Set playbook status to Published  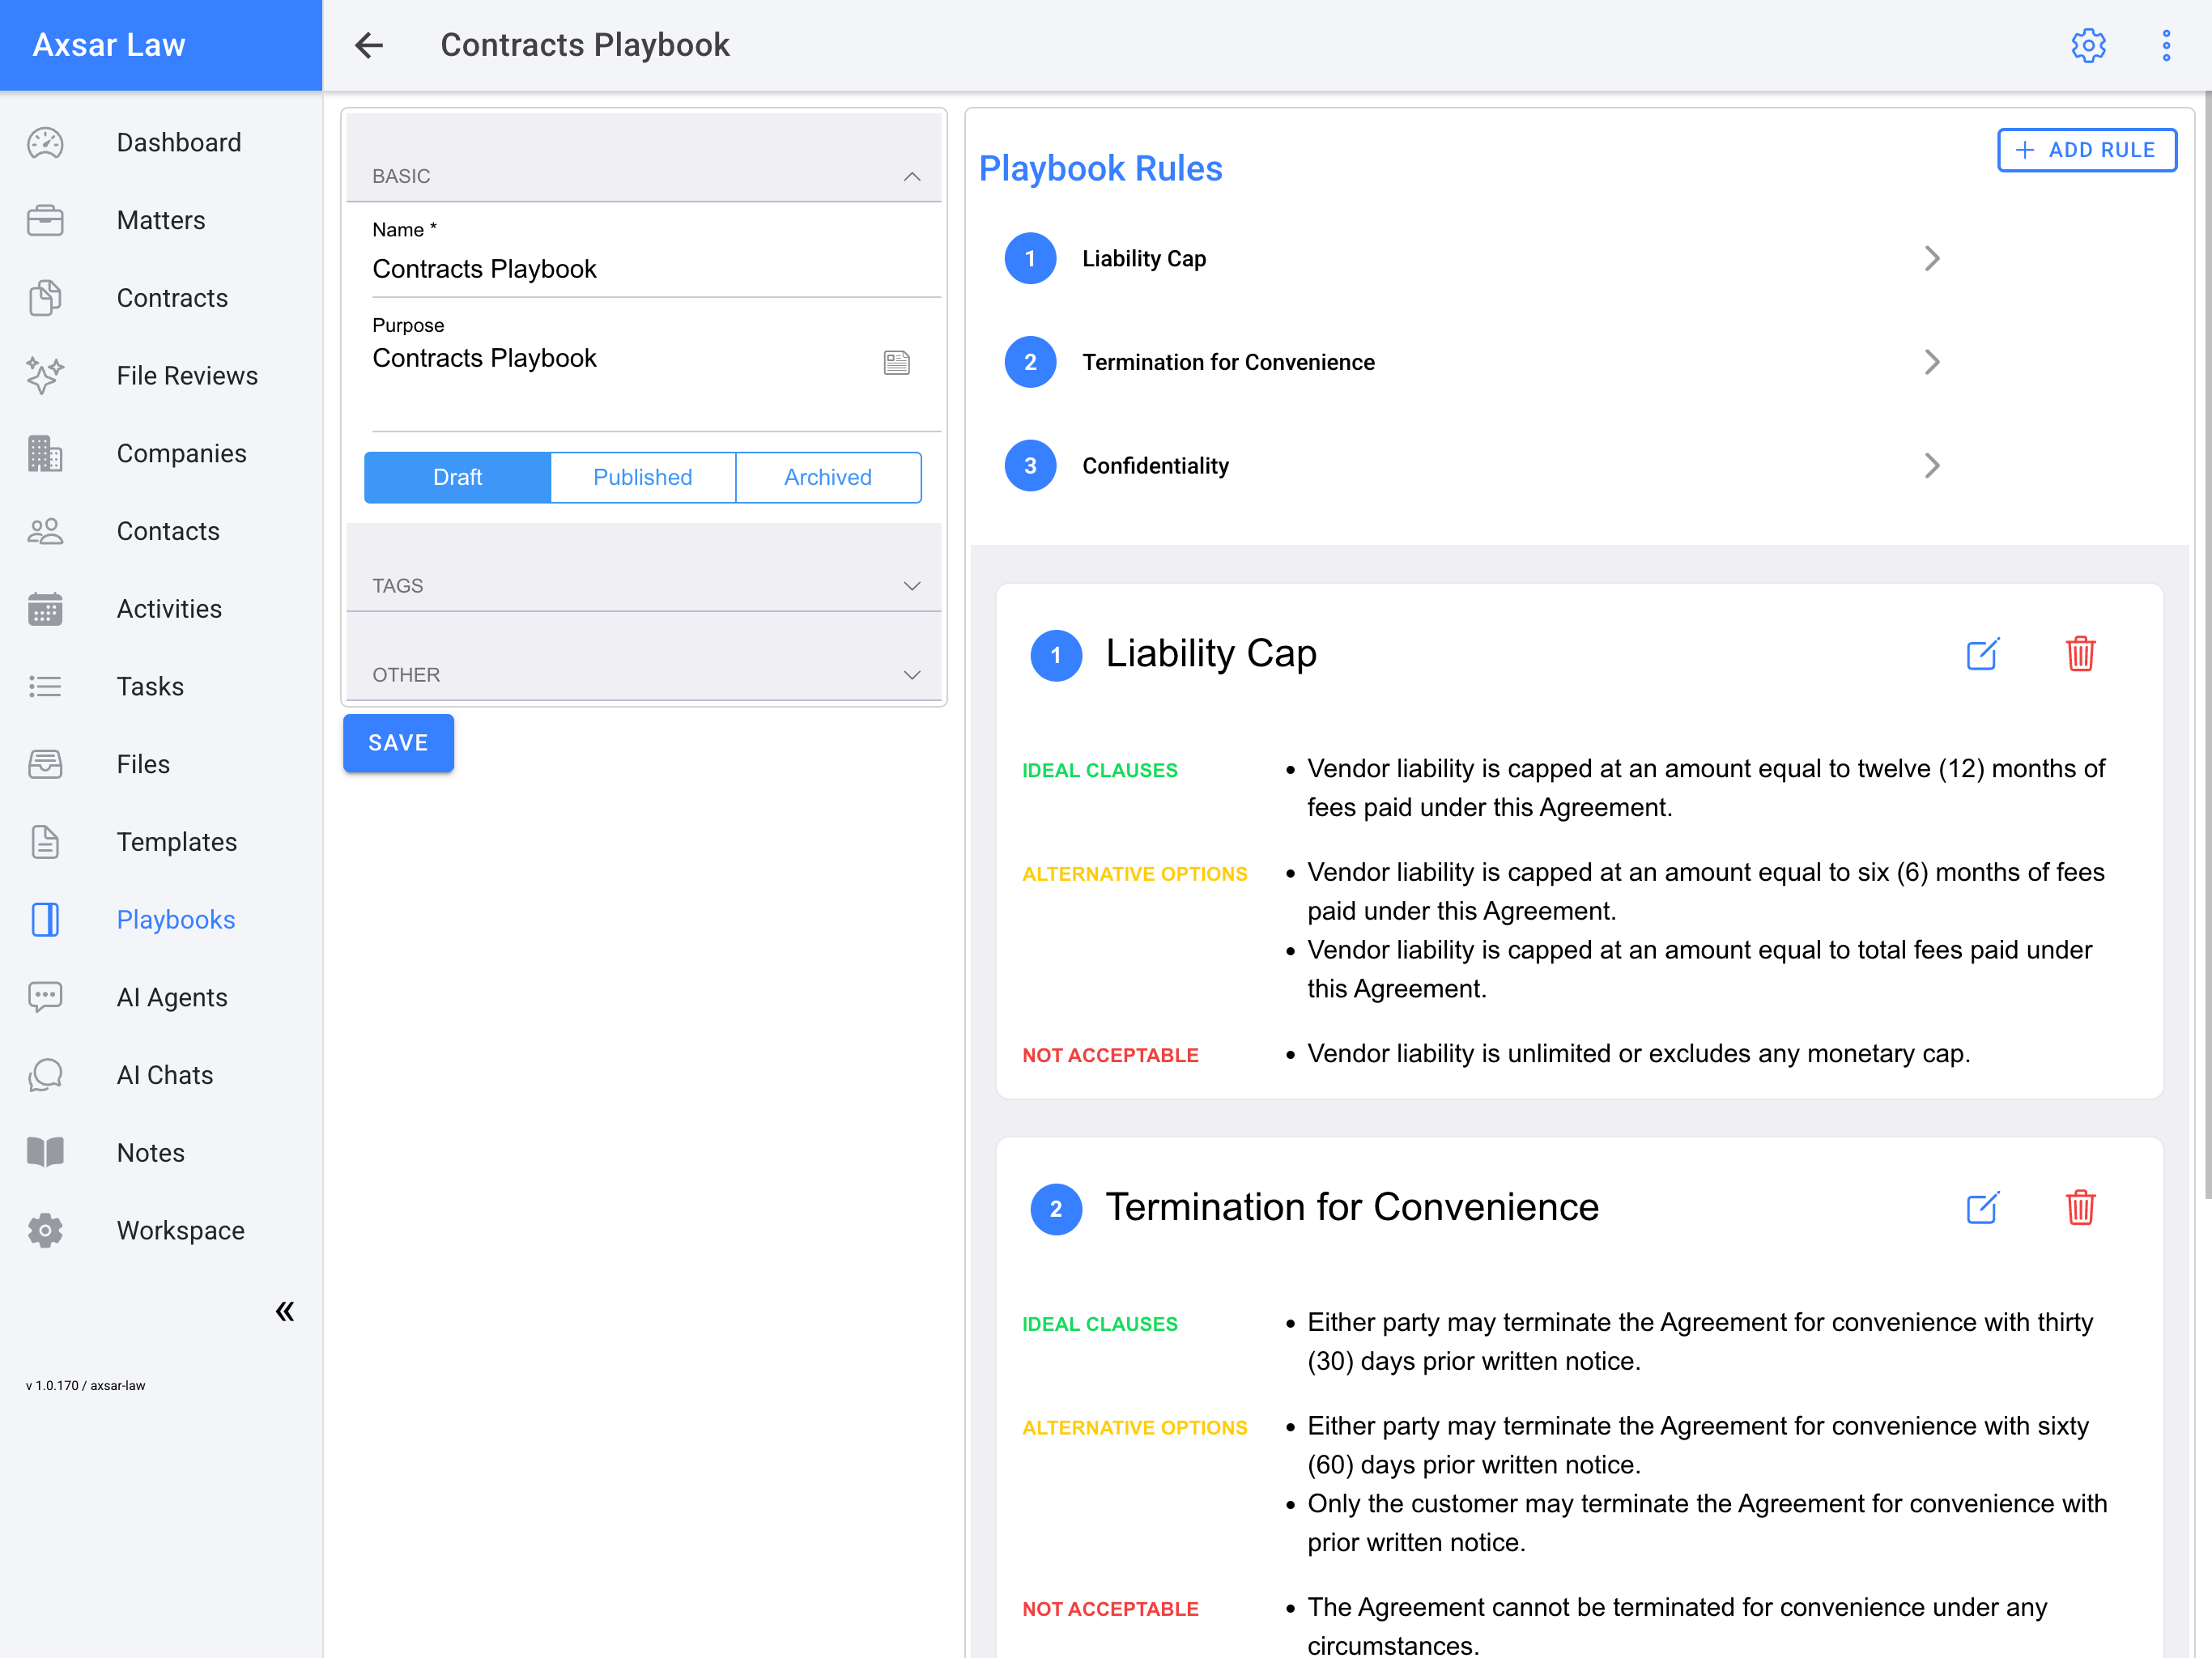coord(642,477)
